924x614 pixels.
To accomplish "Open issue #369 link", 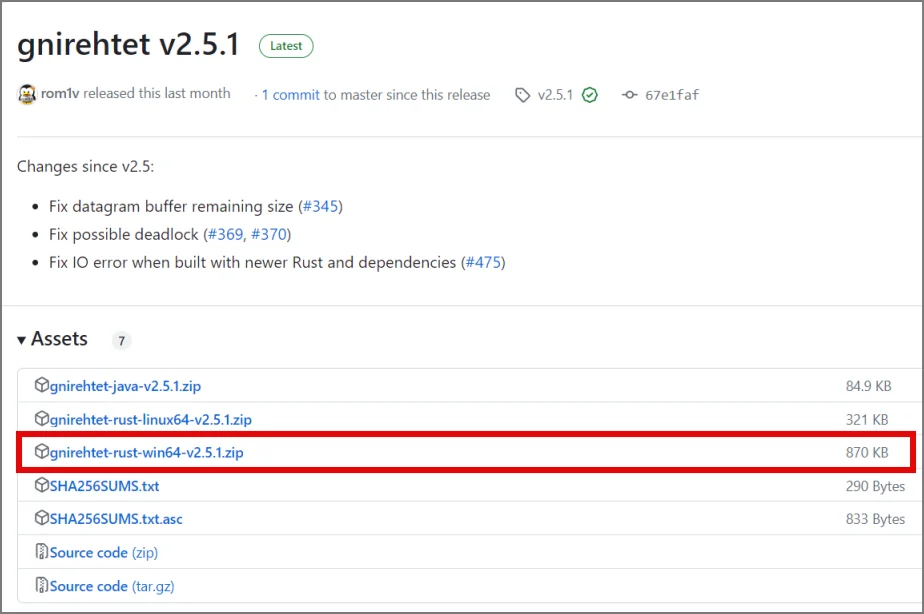I will pos(225,235).
